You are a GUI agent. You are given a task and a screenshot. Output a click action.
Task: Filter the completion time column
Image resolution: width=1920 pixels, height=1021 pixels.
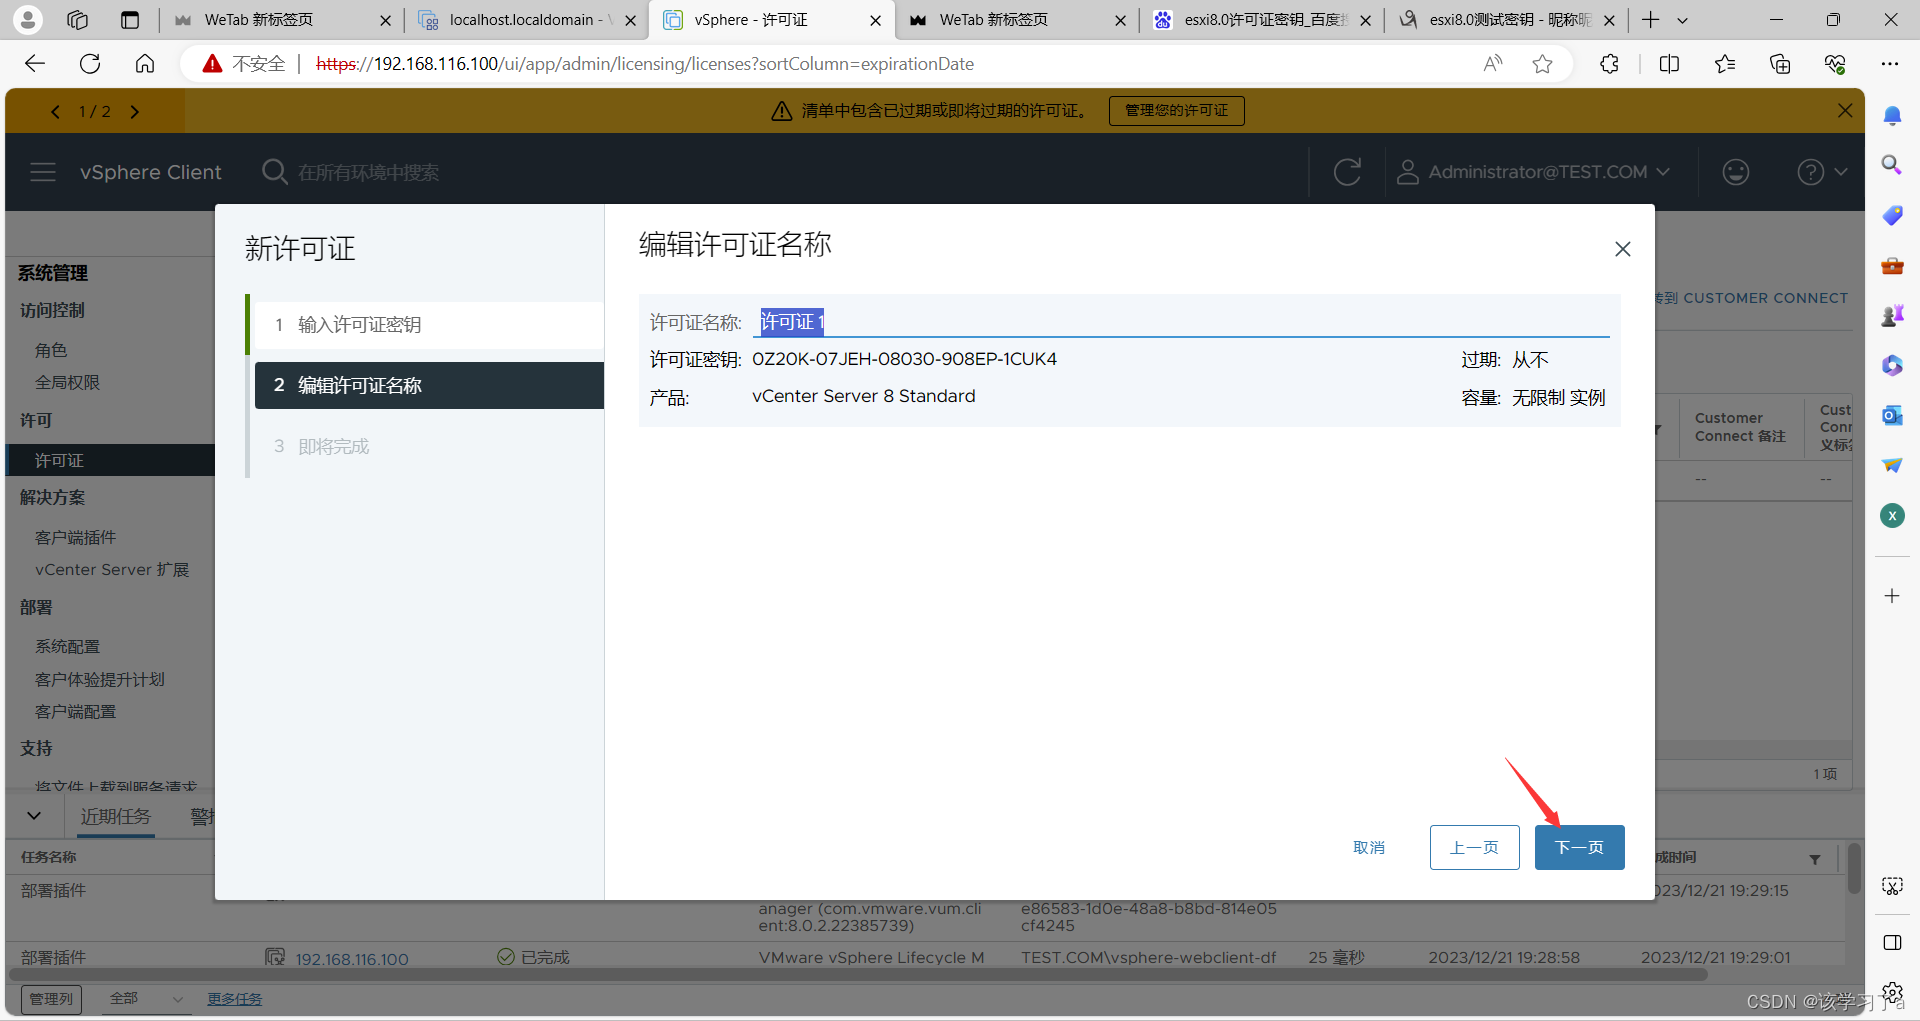[x=1815, y=859]
